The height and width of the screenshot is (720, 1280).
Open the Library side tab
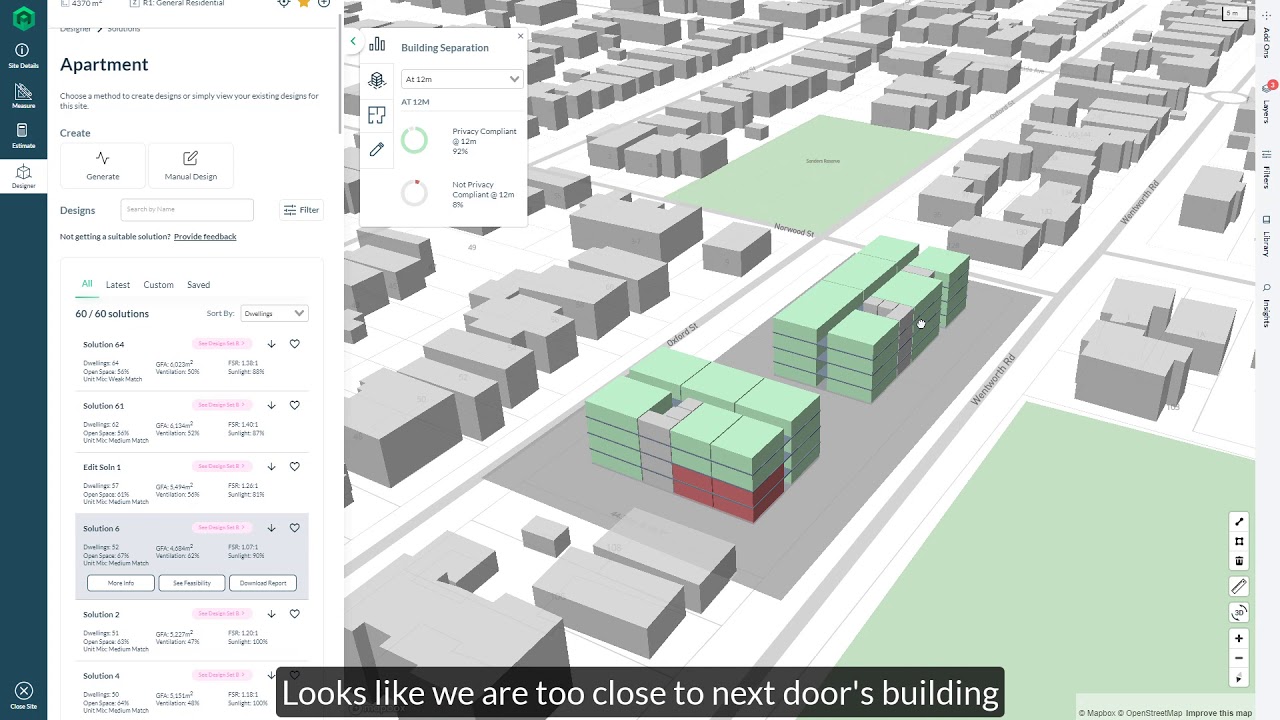pos(1267,235)
